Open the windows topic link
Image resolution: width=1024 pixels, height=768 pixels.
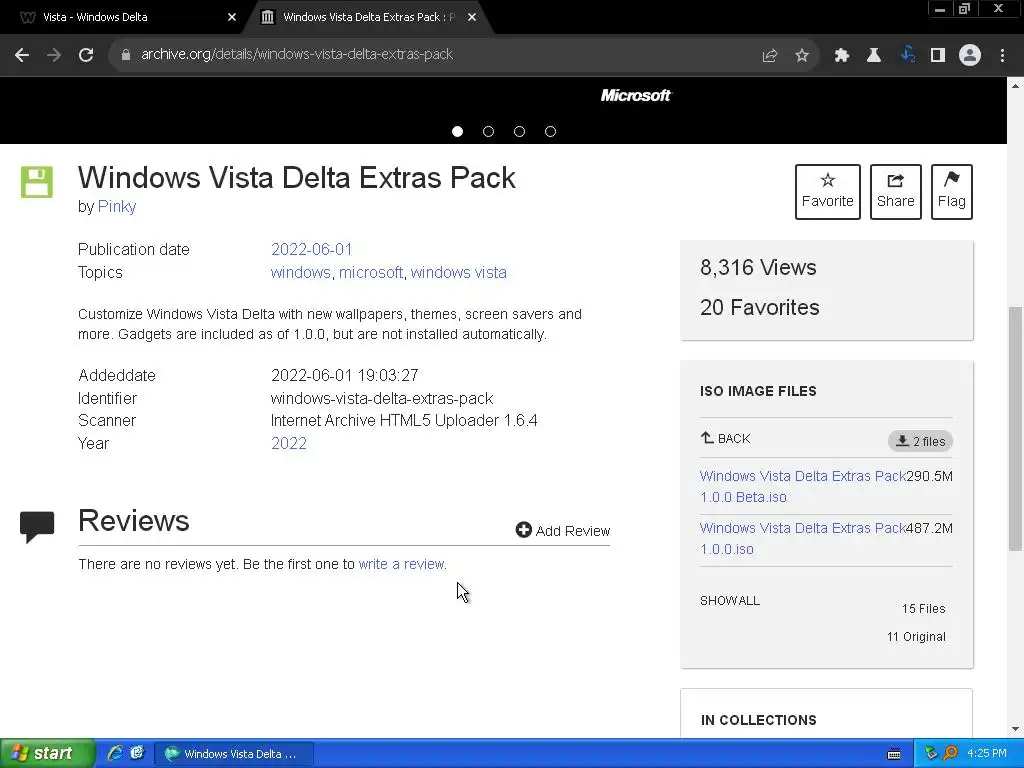[300, 272]
